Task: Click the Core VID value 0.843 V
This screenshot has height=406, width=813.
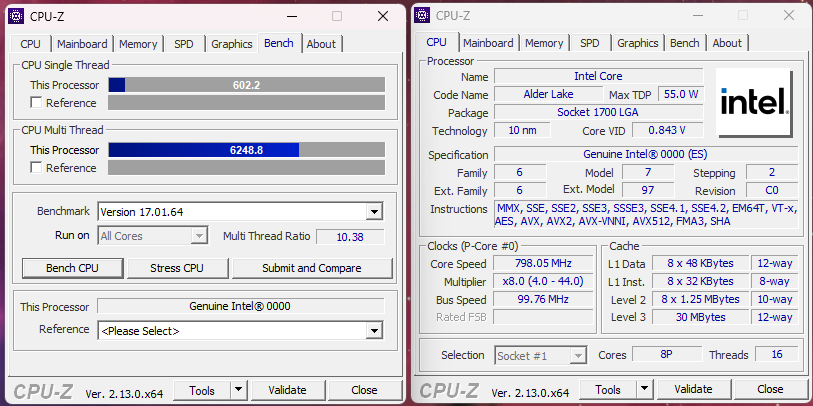Action: tap(668, 130)
